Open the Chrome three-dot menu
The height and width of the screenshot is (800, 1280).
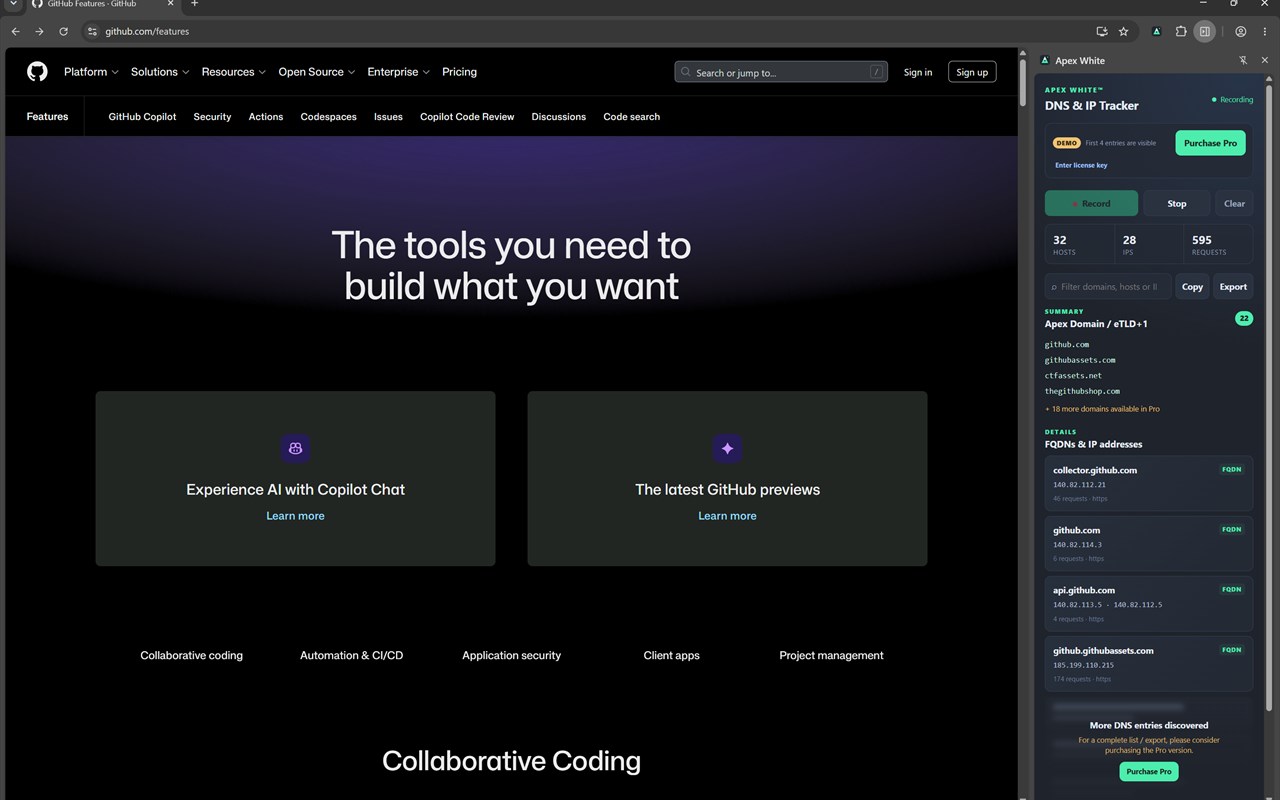1265,31
